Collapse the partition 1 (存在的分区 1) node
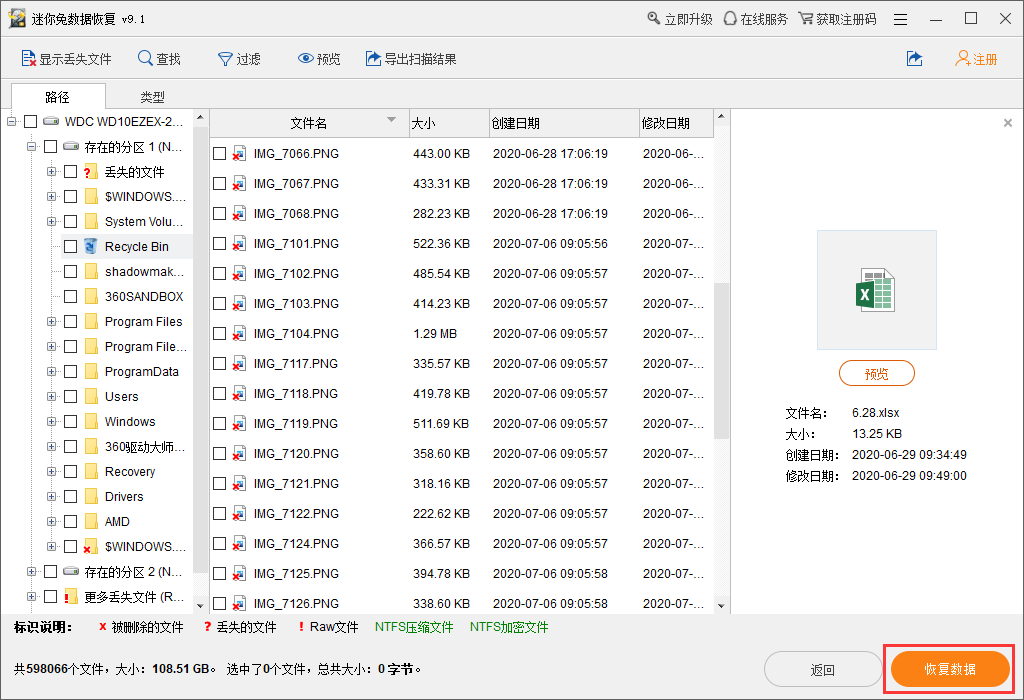 tap(31, 146)
